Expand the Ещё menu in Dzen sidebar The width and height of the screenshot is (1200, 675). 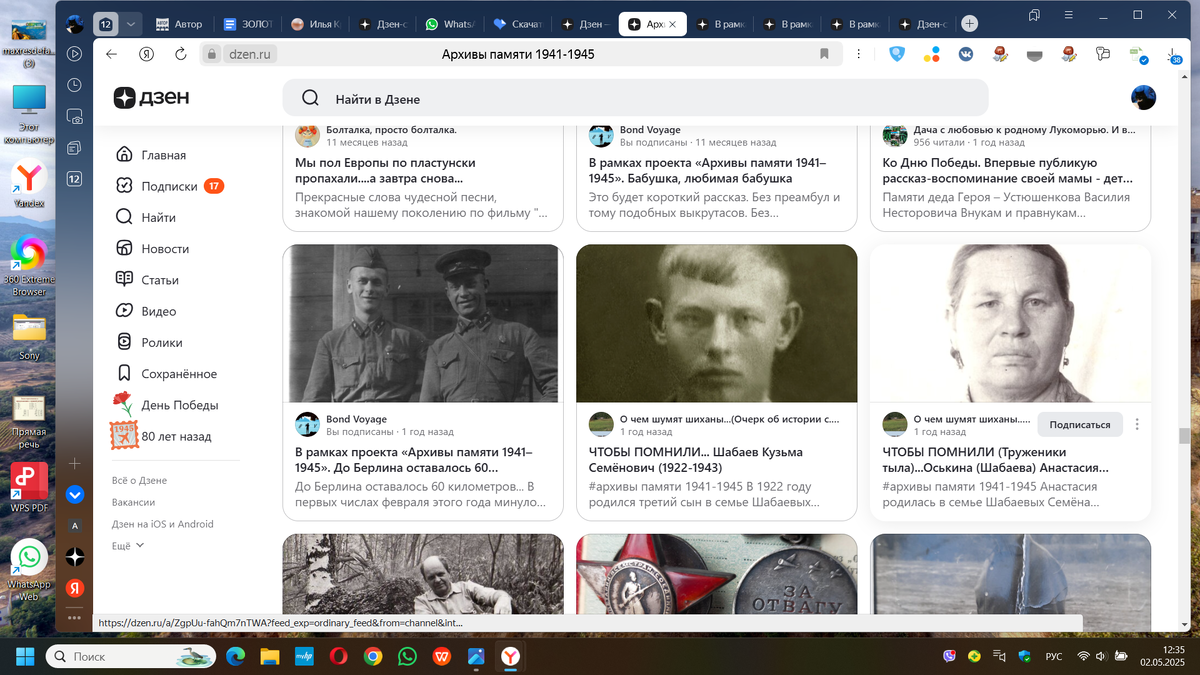128,546
